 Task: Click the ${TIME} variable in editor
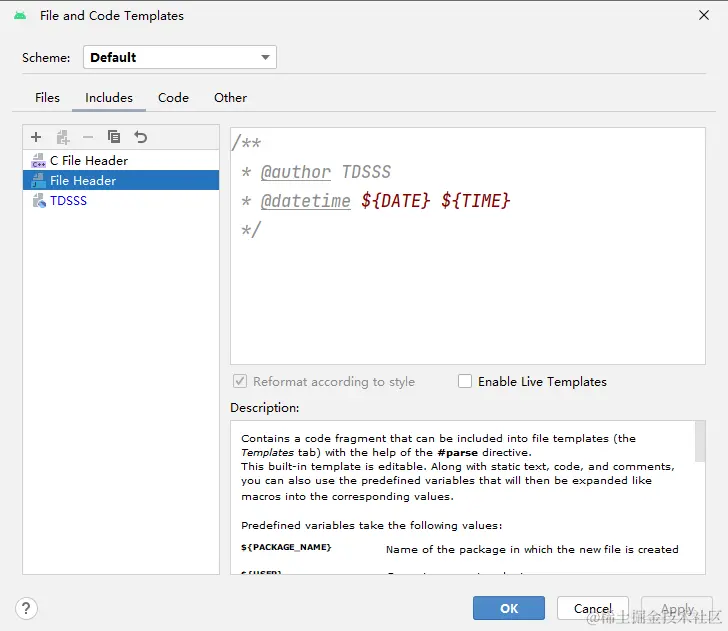(475, 201)
